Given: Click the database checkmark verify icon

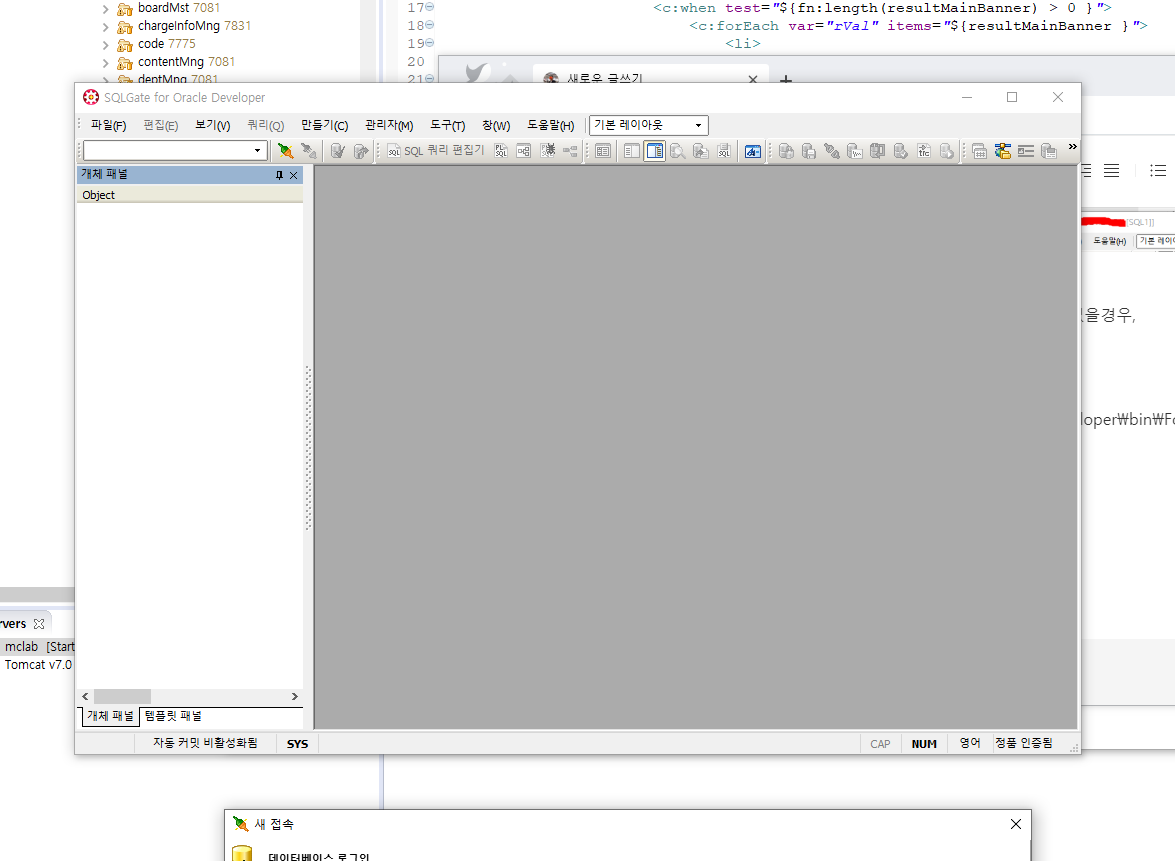Looking at the screenshot, I should coord(901,151).
